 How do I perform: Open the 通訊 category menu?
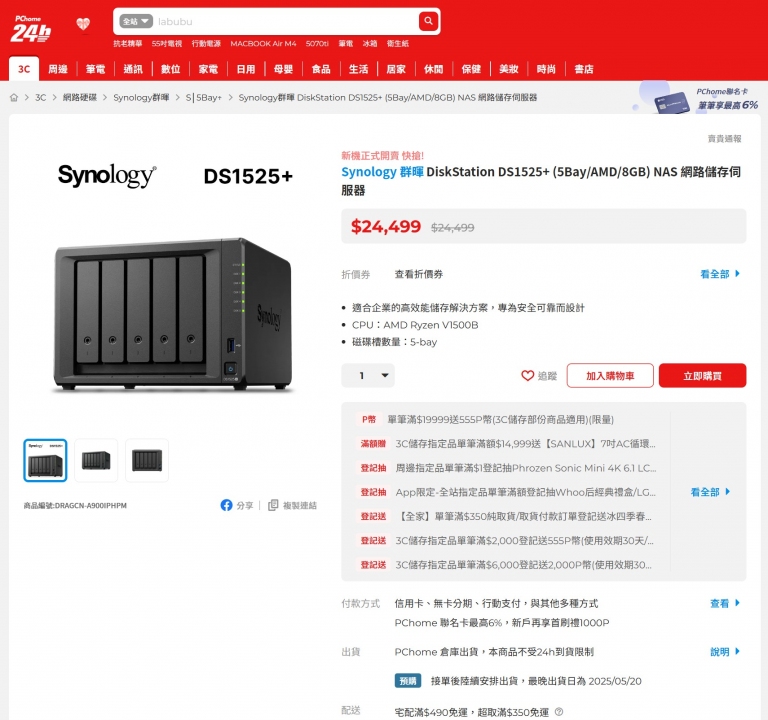(133, 69)
